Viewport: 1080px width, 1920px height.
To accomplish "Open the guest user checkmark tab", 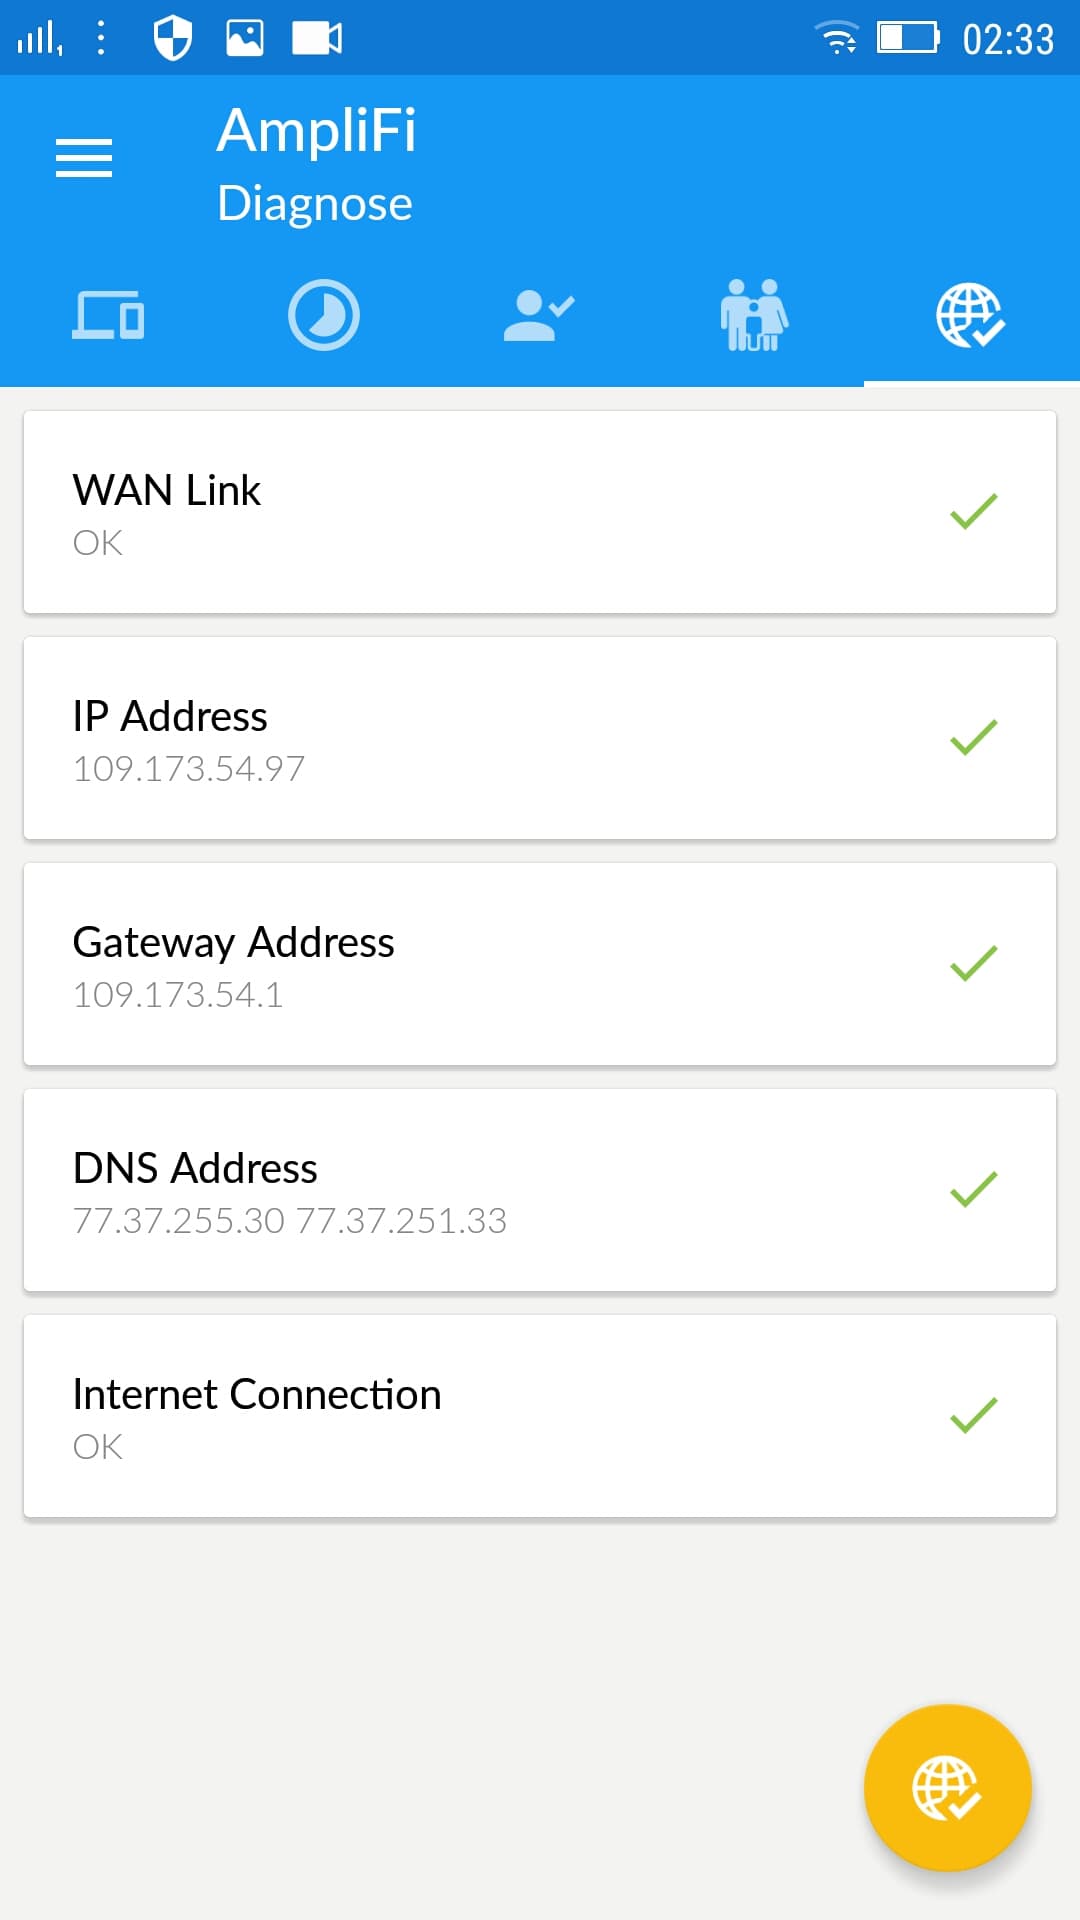I will [x=539, y=315].
